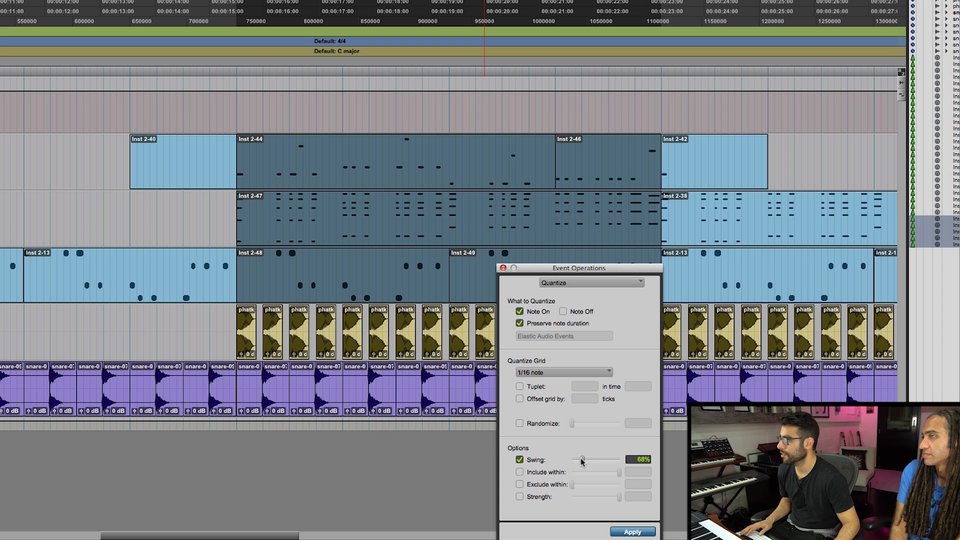Click the Swing 68% value field
The image size is (960, 540).
(638, 459)
